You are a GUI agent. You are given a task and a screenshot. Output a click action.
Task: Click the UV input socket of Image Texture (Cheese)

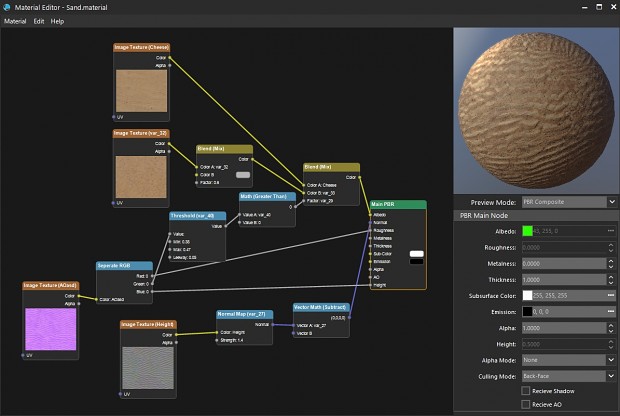(x=114, y=117)
